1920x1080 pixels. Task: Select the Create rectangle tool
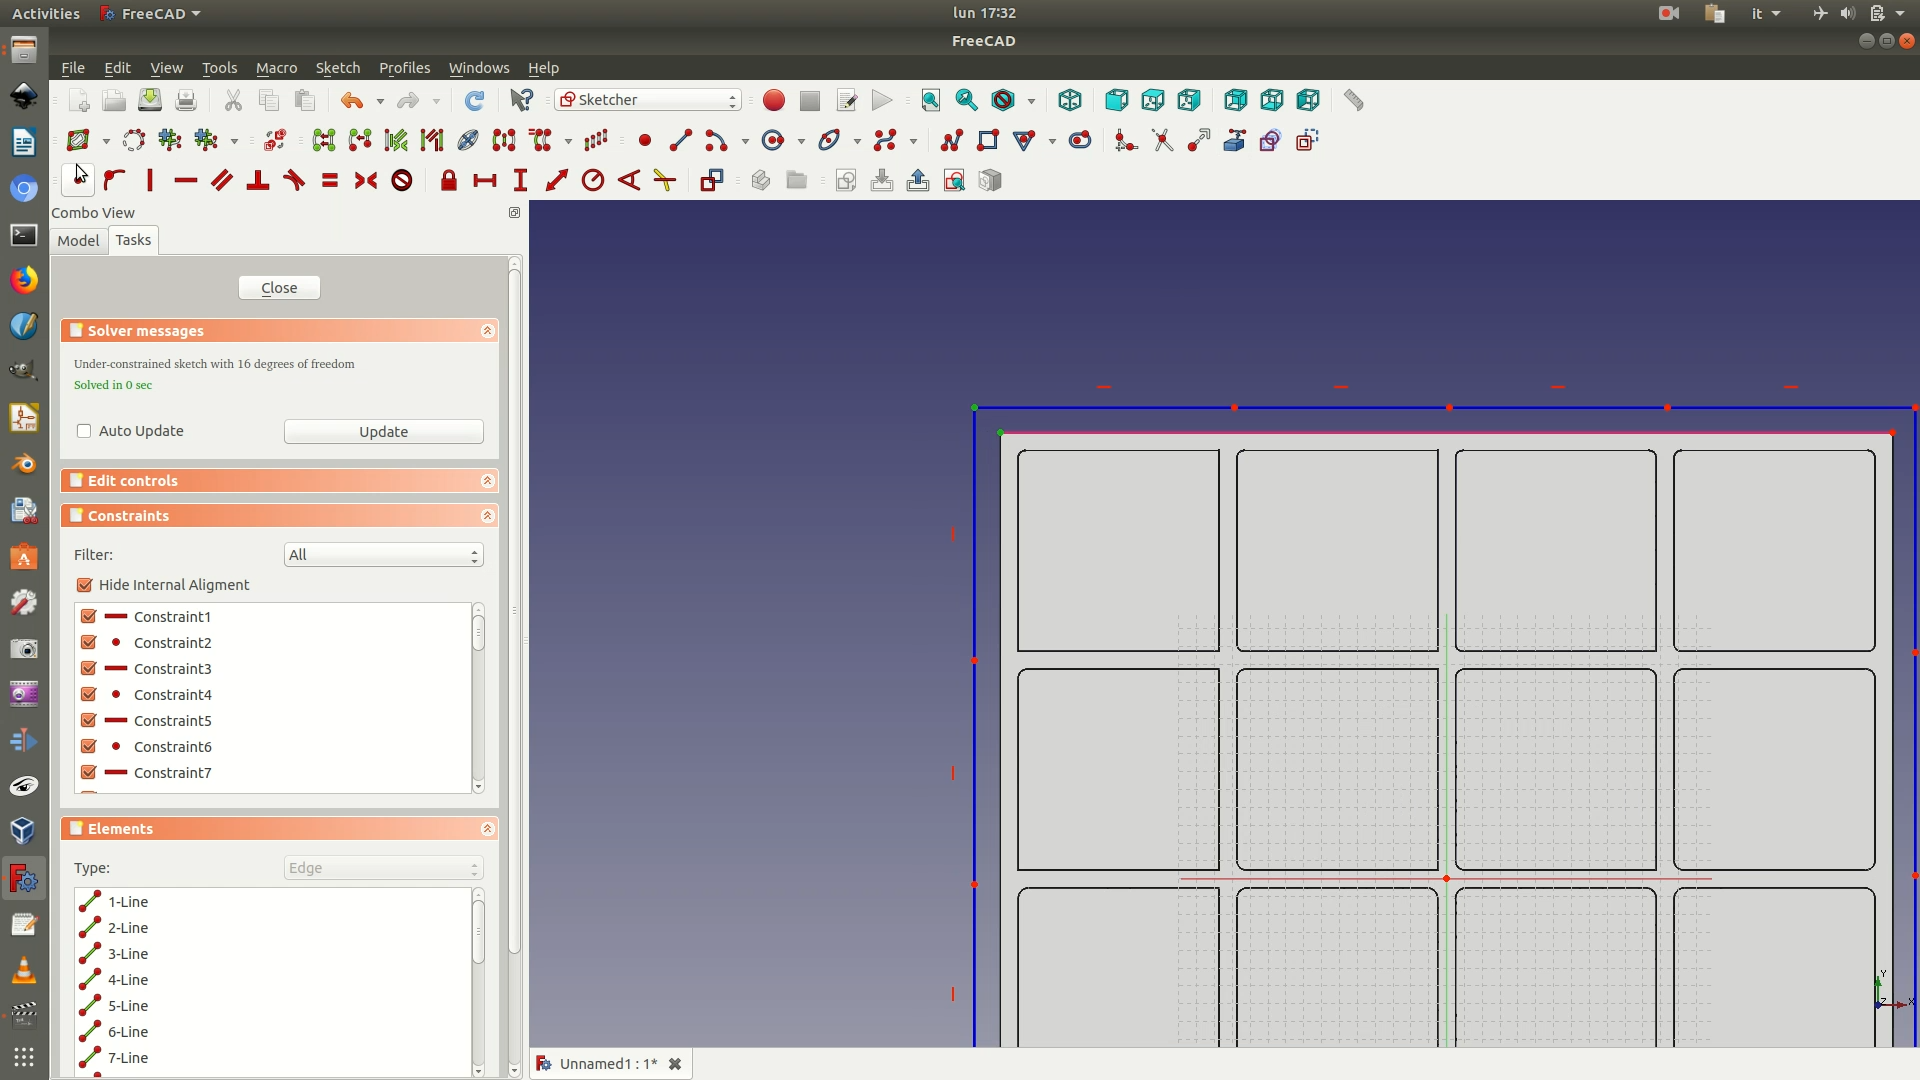tap(988, 140)
